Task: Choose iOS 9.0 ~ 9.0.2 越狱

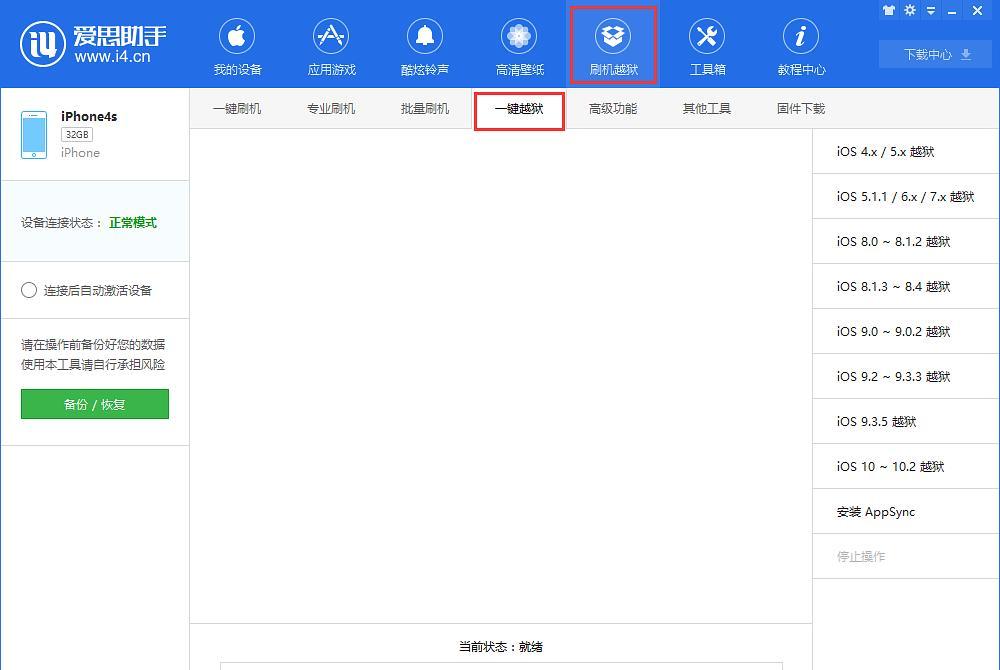Action: 906,331
